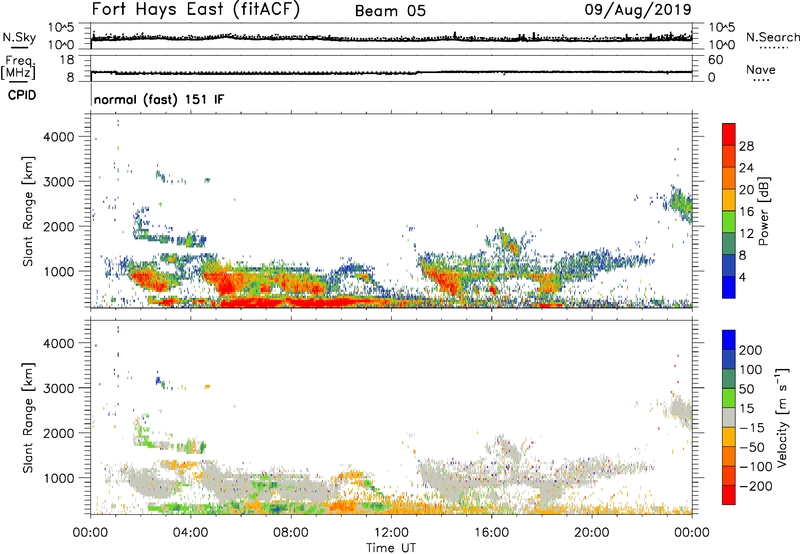Click the '12:00' time axis tick label
This screenshot has width=800, height=554.
pyautogui.click(x=391, y=533)
